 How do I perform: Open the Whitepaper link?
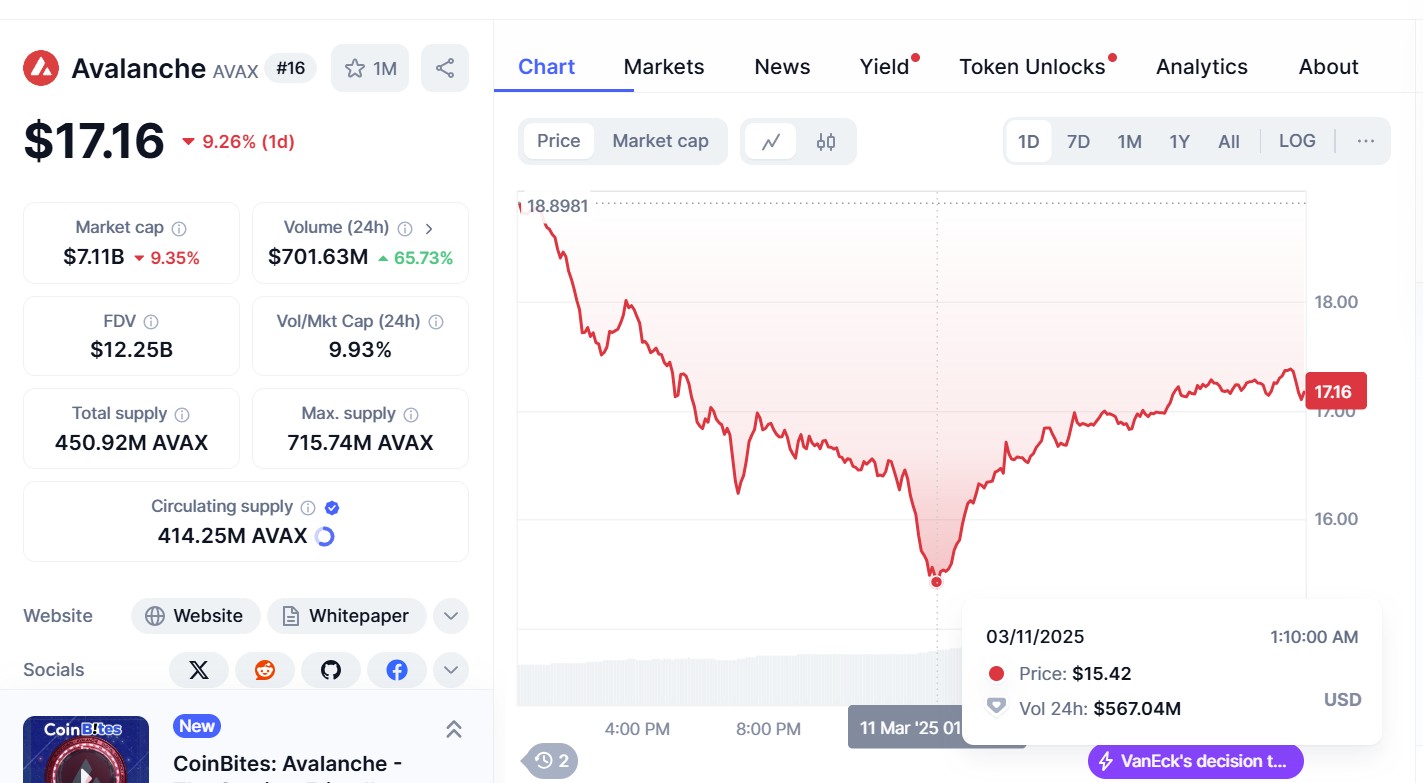coord(346,616)
